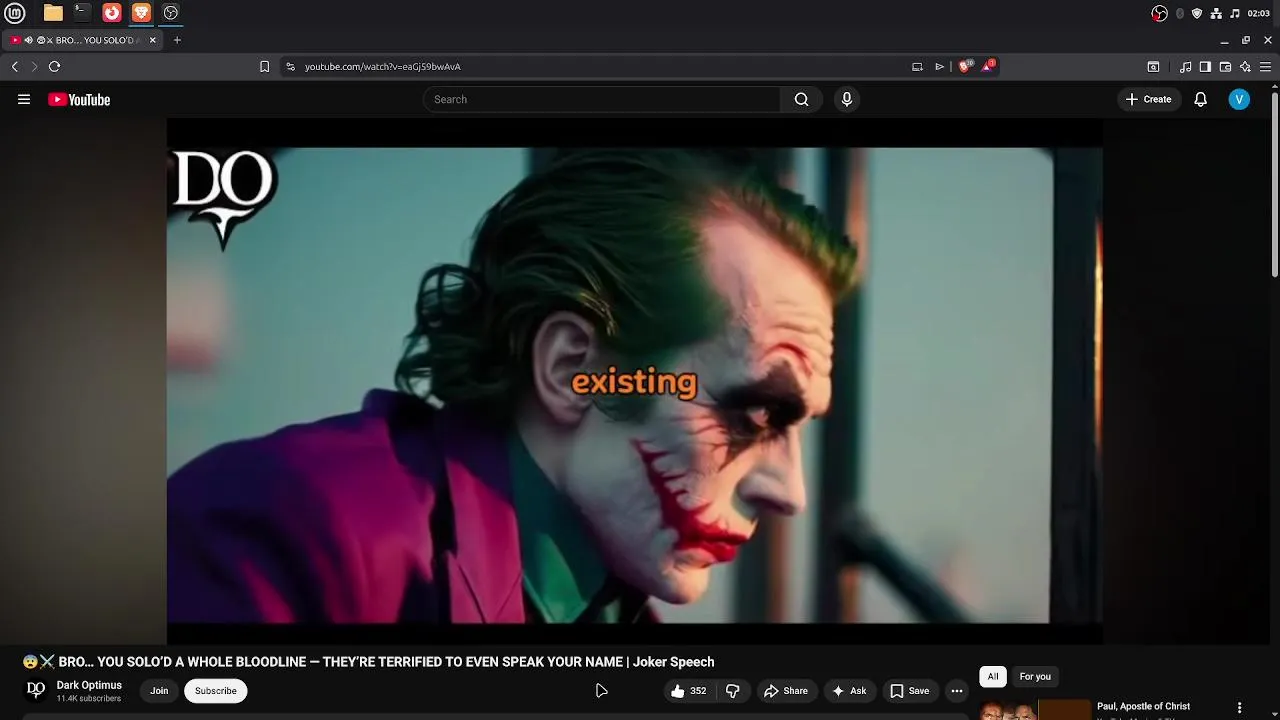Open the music note sound tray icon
The image size is (1280, 720).
(x=1235, y=13)
